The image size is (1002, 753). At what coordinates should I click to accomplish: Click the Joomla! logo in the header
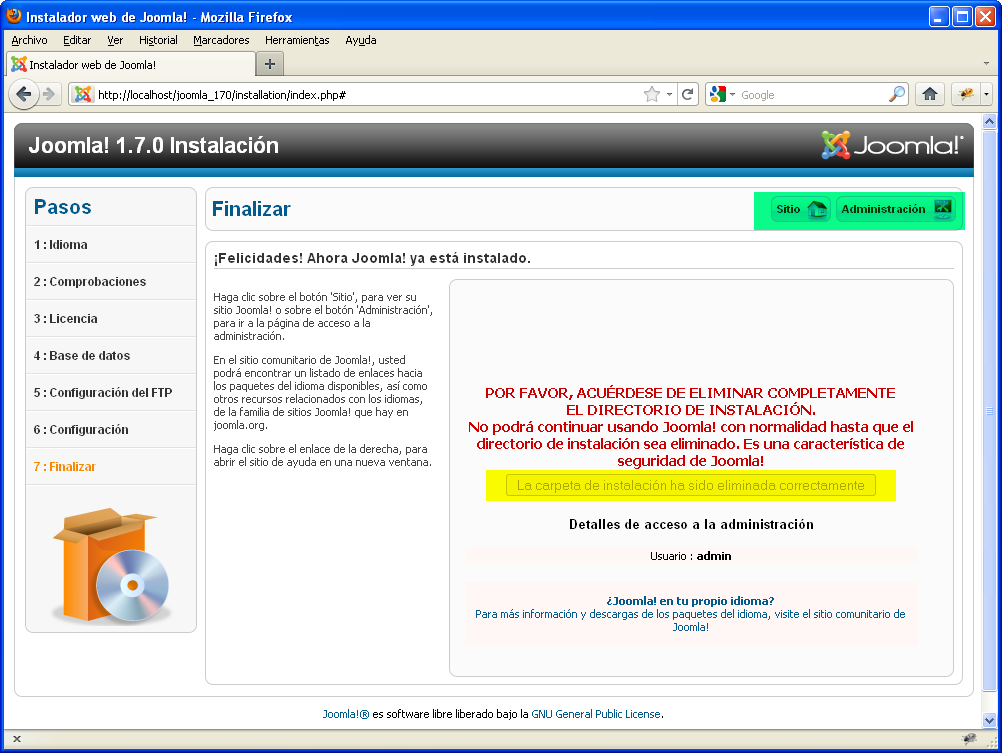tap(892, 145)
